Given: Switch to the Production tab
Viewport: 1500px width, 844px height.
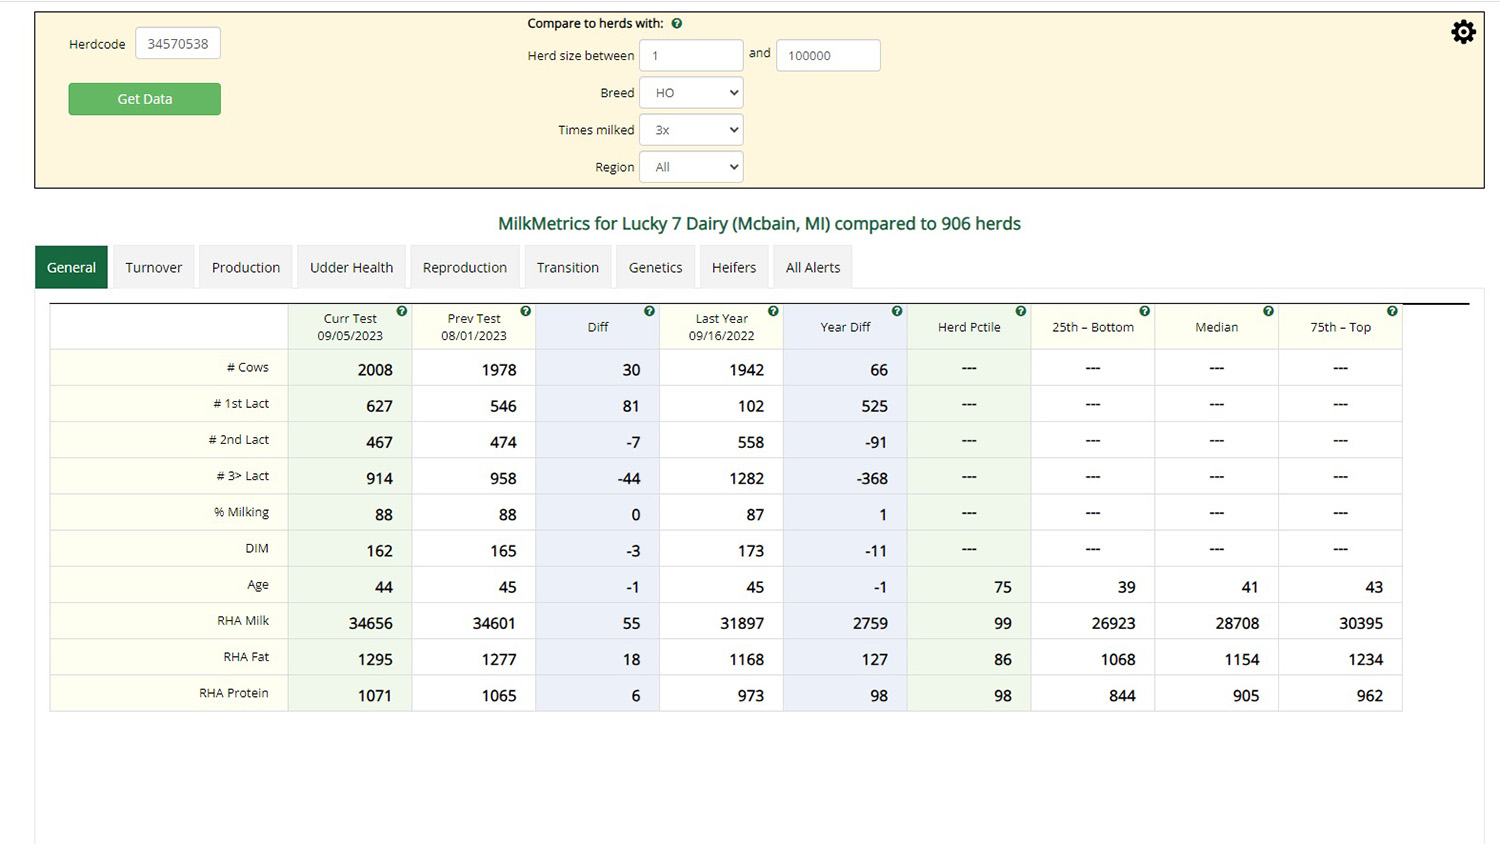Looking at the screenshot, I should pyautogui.click(x=246, y=267).
